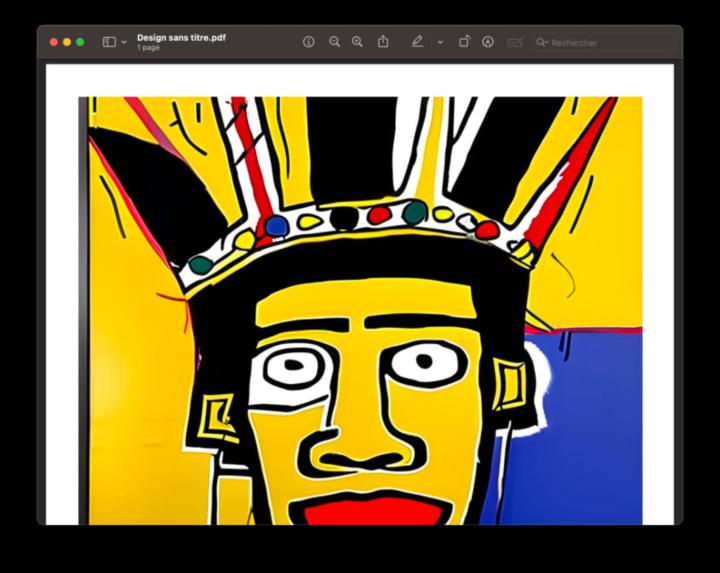Focus the Rechercher search field
The image size is (720, 573).
[604, 43]
